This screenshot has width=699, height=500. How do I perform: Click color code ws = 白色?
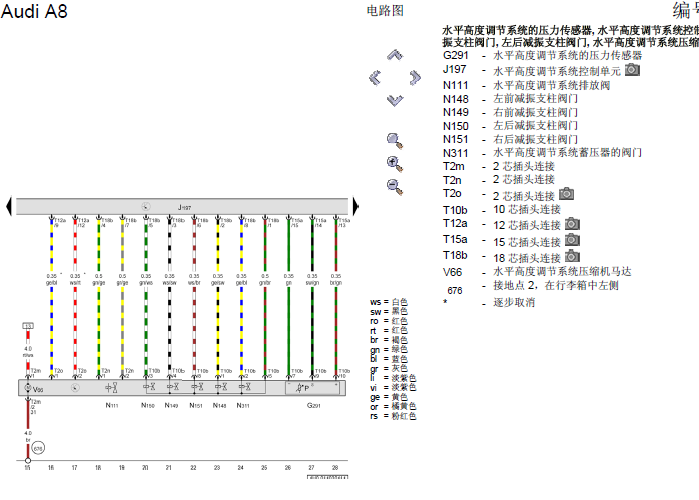coord(389,302)
